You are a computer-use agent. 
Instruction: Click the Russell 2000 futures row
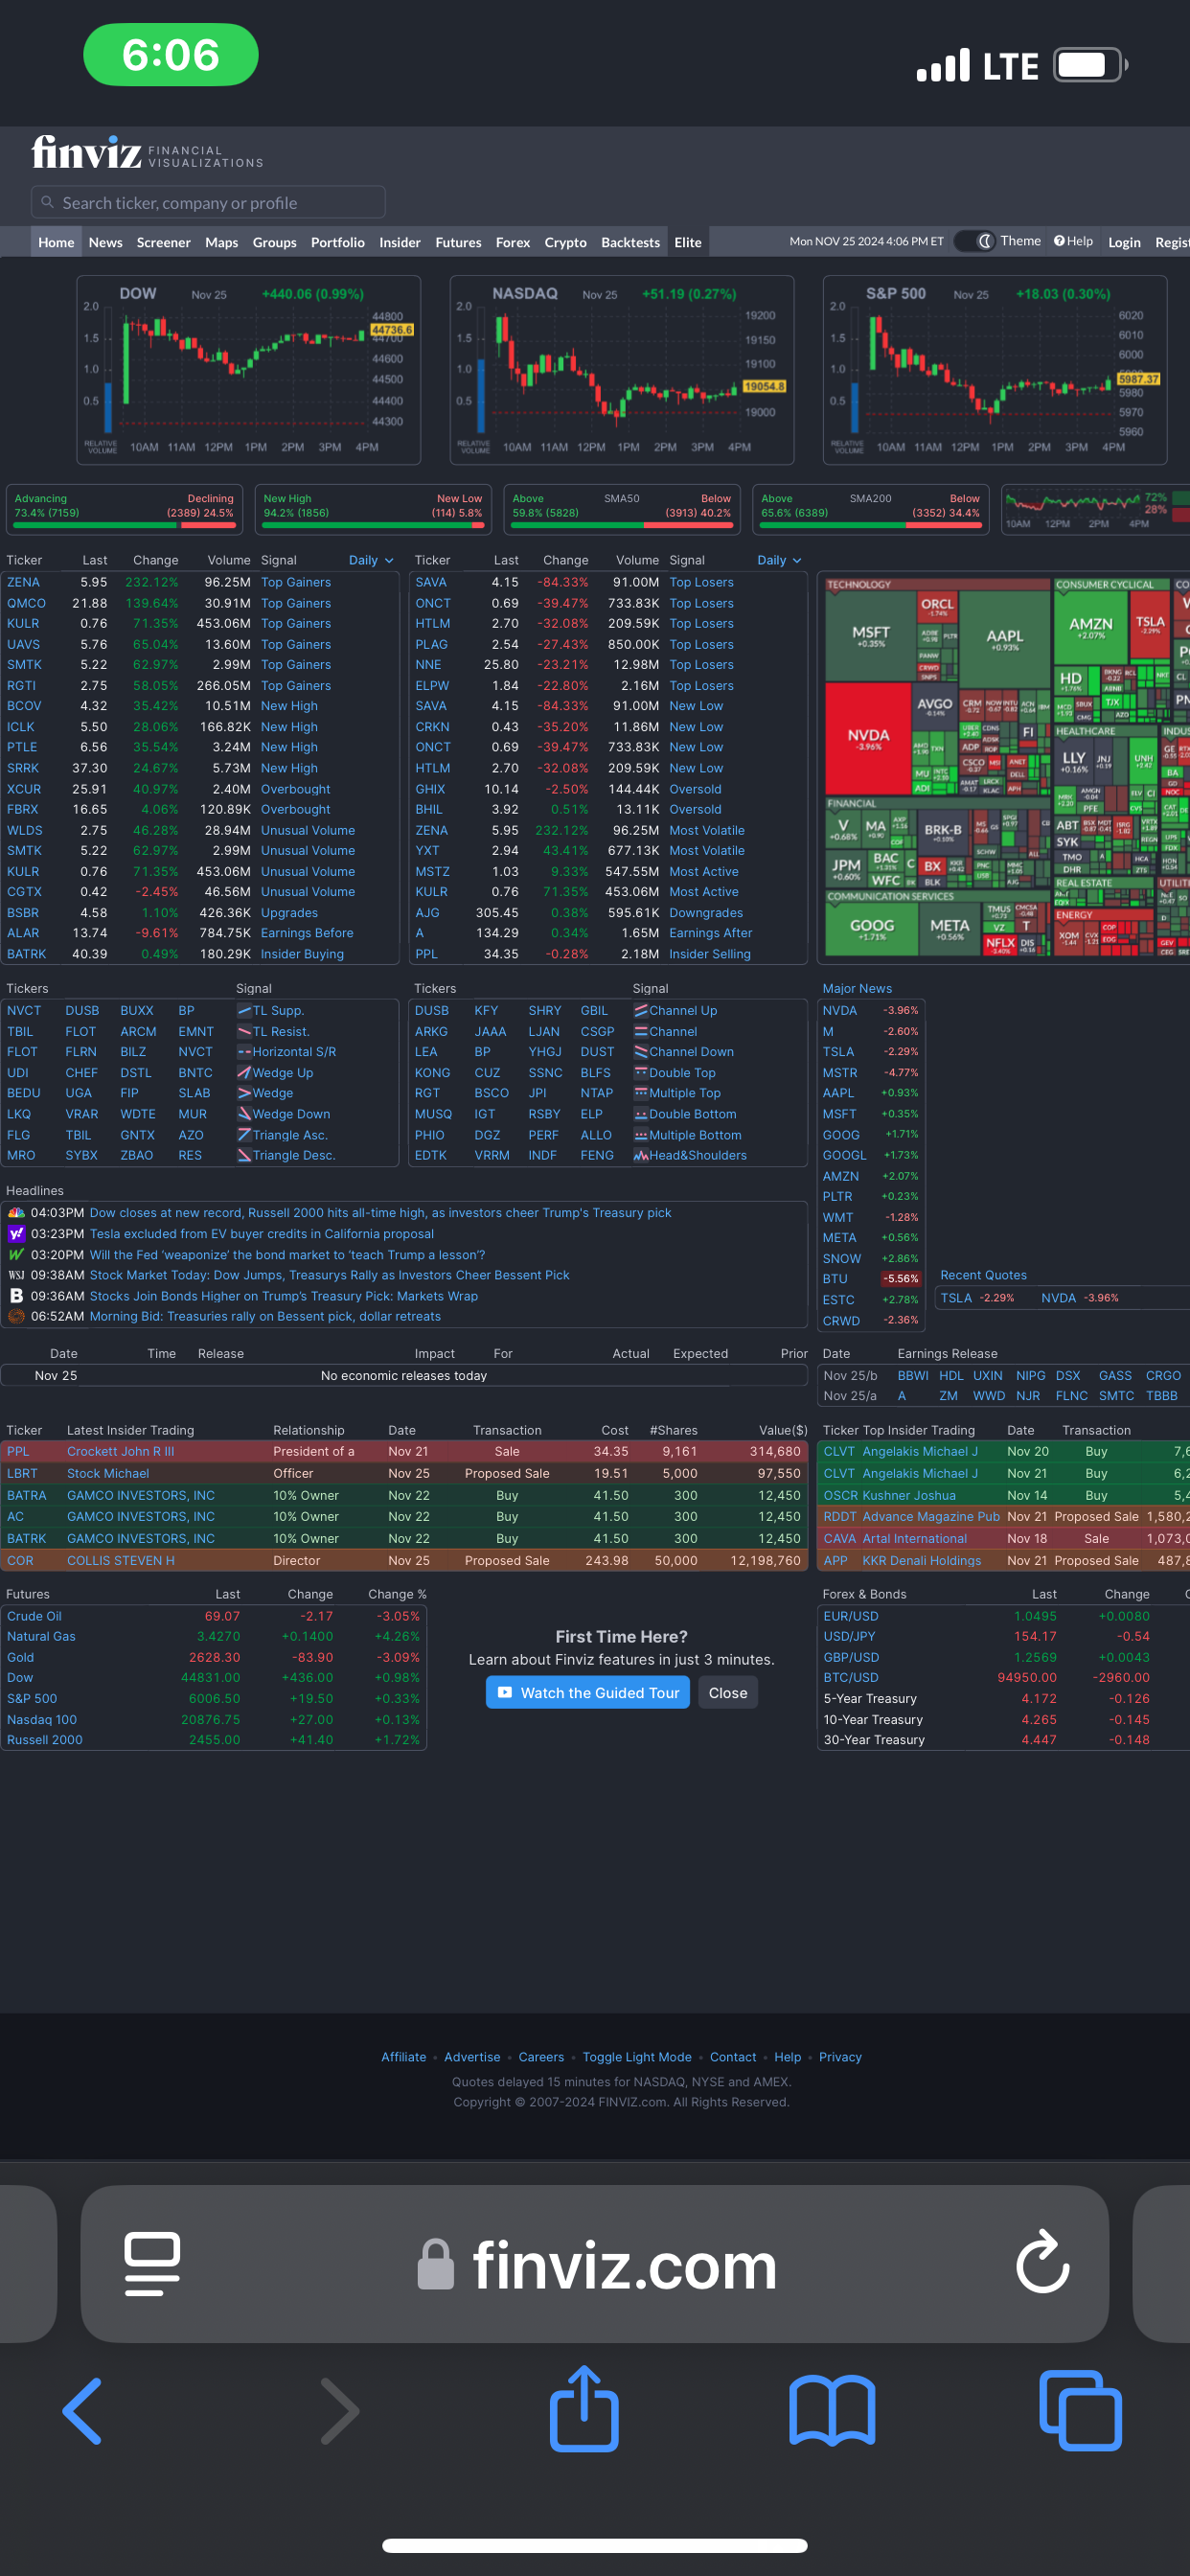214,1740
